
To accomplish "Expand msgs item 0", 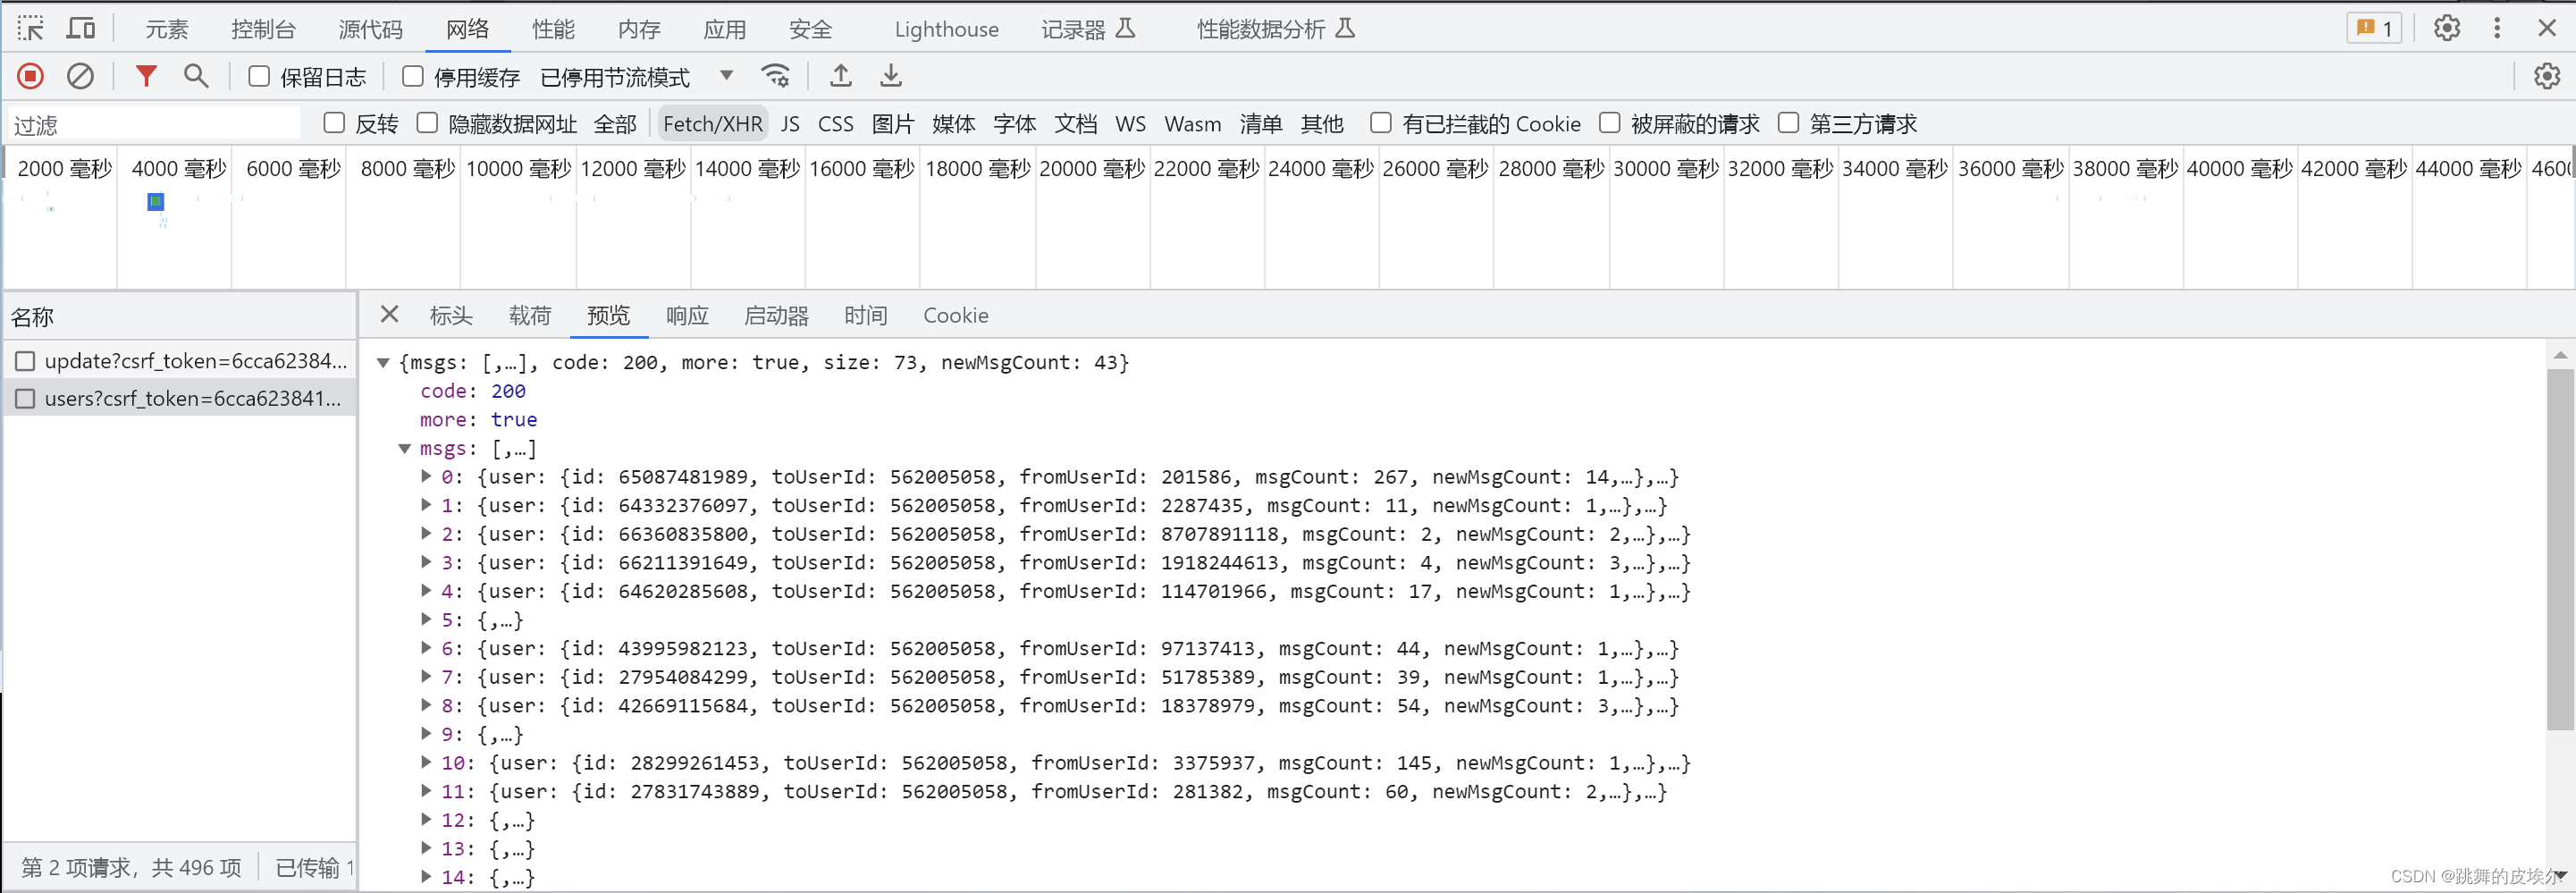I will pos(427,477).
